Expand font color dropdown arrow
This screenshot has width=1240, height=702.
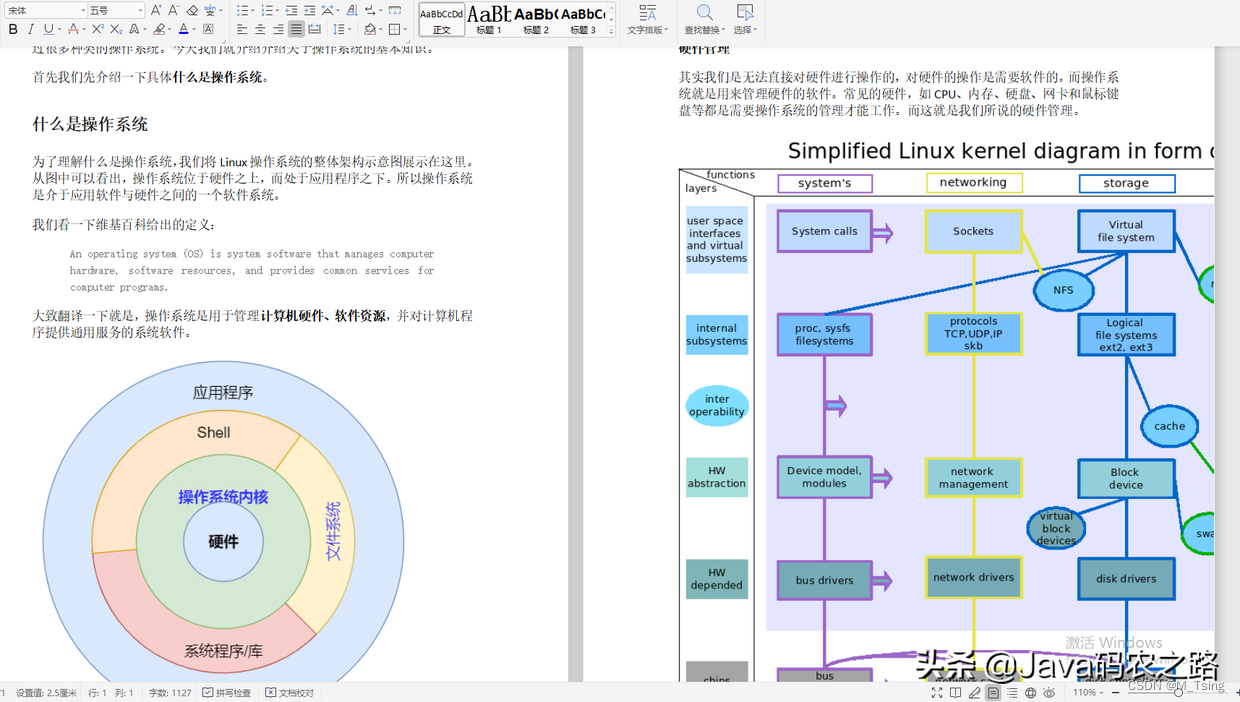pyautogui.click(x=194, y=29)
